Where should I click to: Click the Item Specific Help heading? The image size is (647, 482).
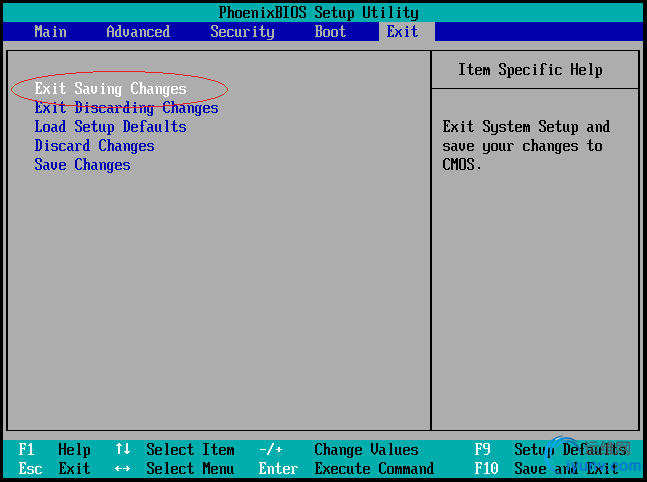click(x=530, y=69)
